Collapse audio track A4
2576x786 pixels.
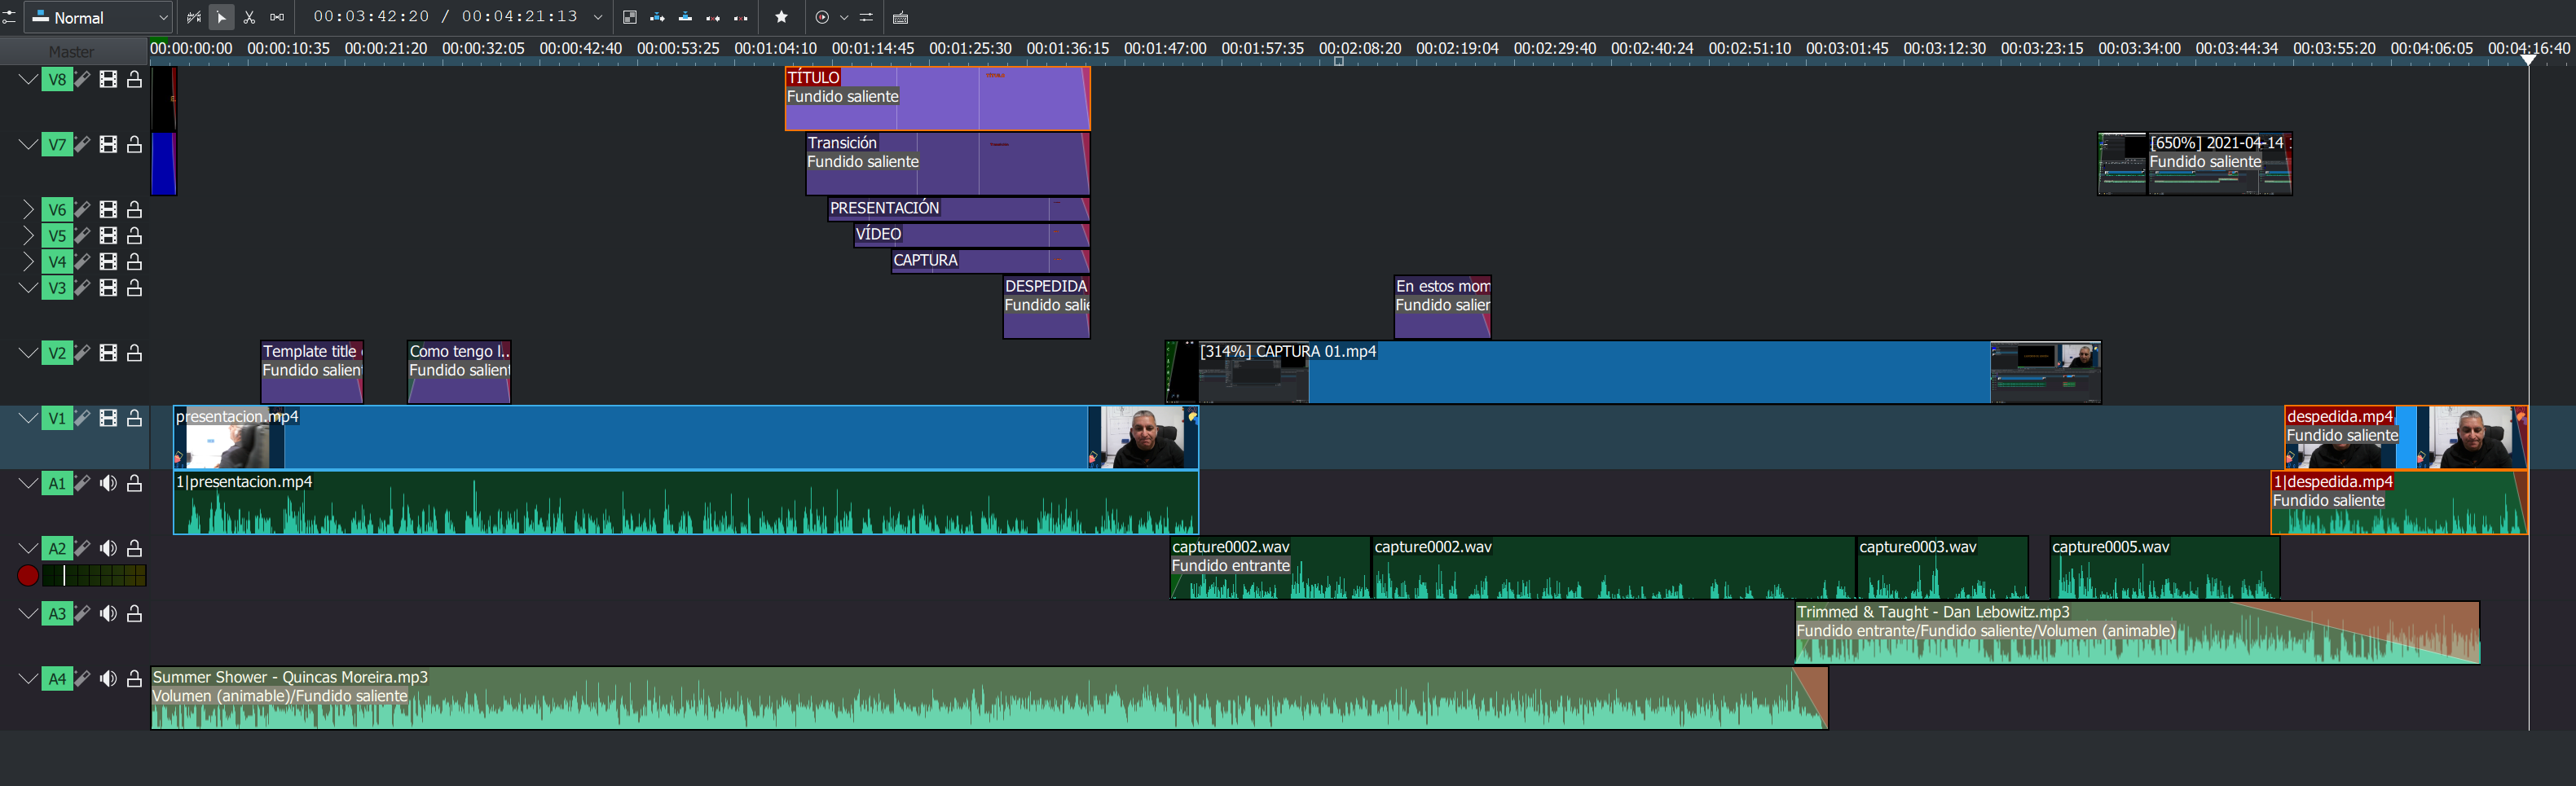(x=28, y=678)
